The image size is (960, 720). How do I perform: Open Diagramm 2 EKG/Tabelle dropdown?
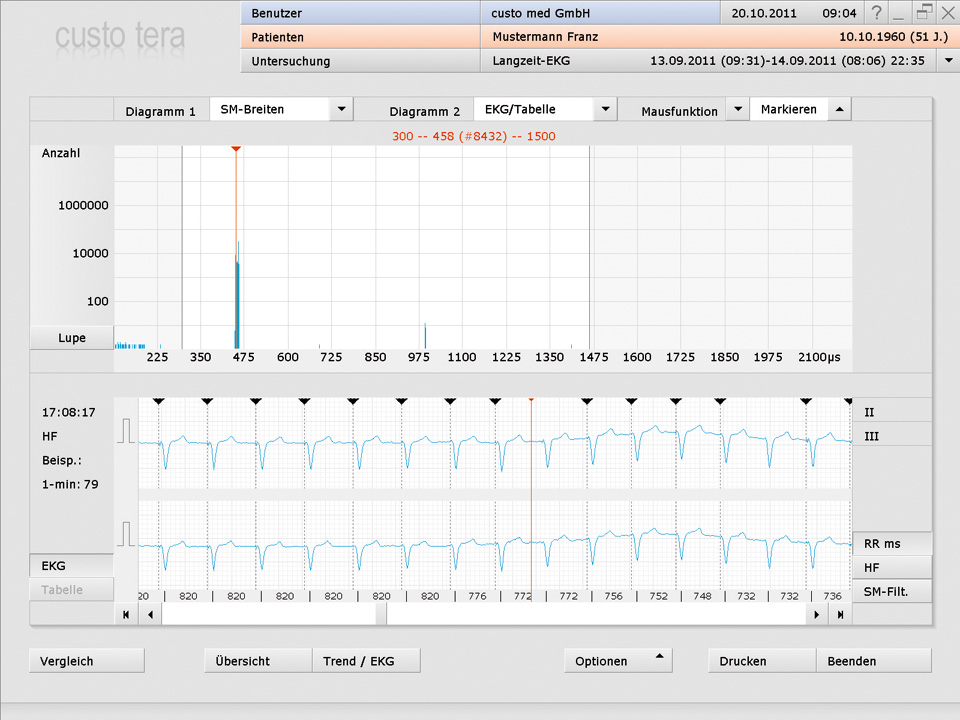click(x=605, y=109)
